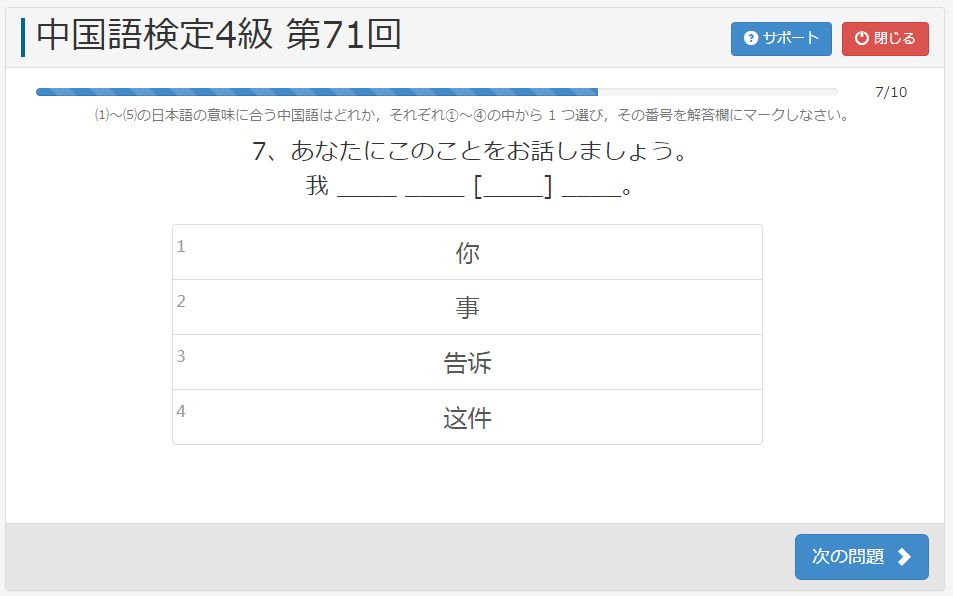Go to next question with 次の問題
953x596 pixels.
pos(861,557)
